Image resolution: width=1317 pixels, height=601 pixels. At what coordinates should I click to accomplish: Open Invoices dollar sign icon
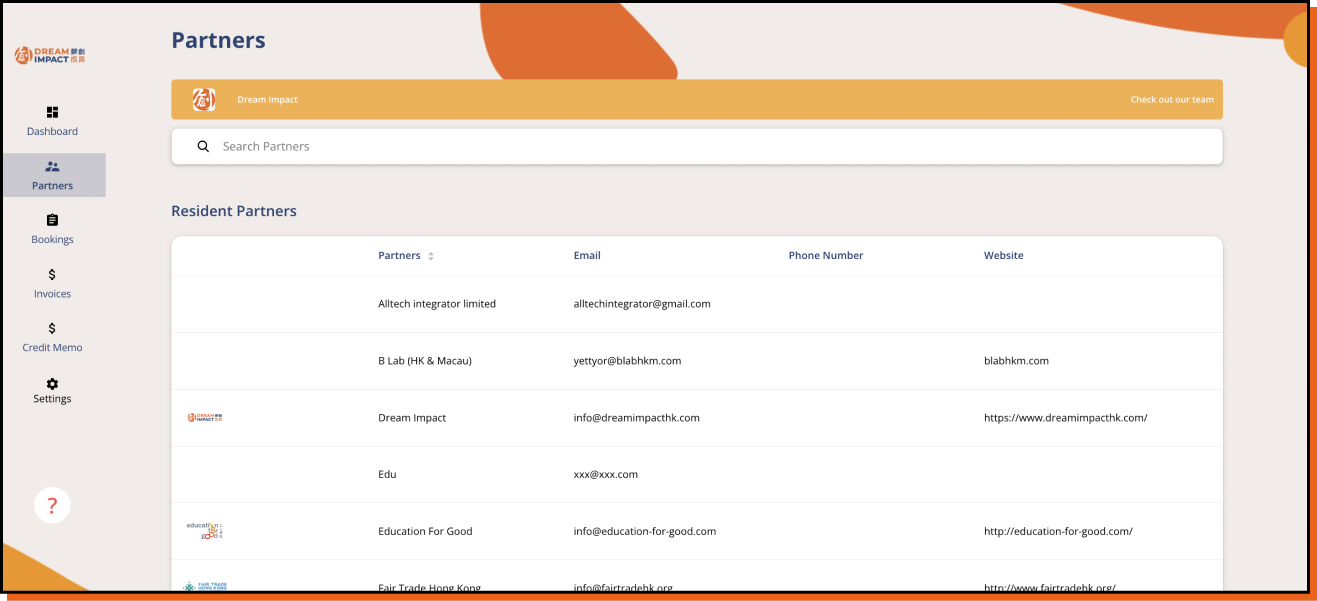tap(52, 274)
